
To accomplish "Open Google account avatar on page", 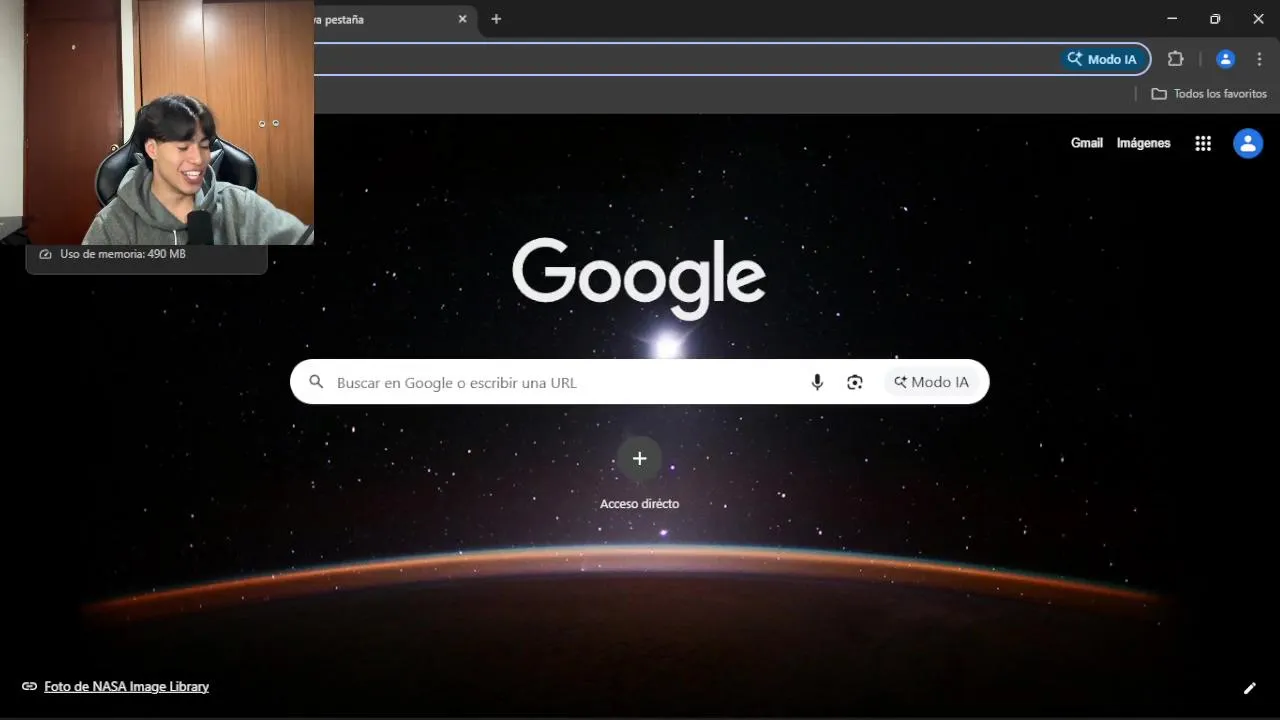I will 1248,143.
